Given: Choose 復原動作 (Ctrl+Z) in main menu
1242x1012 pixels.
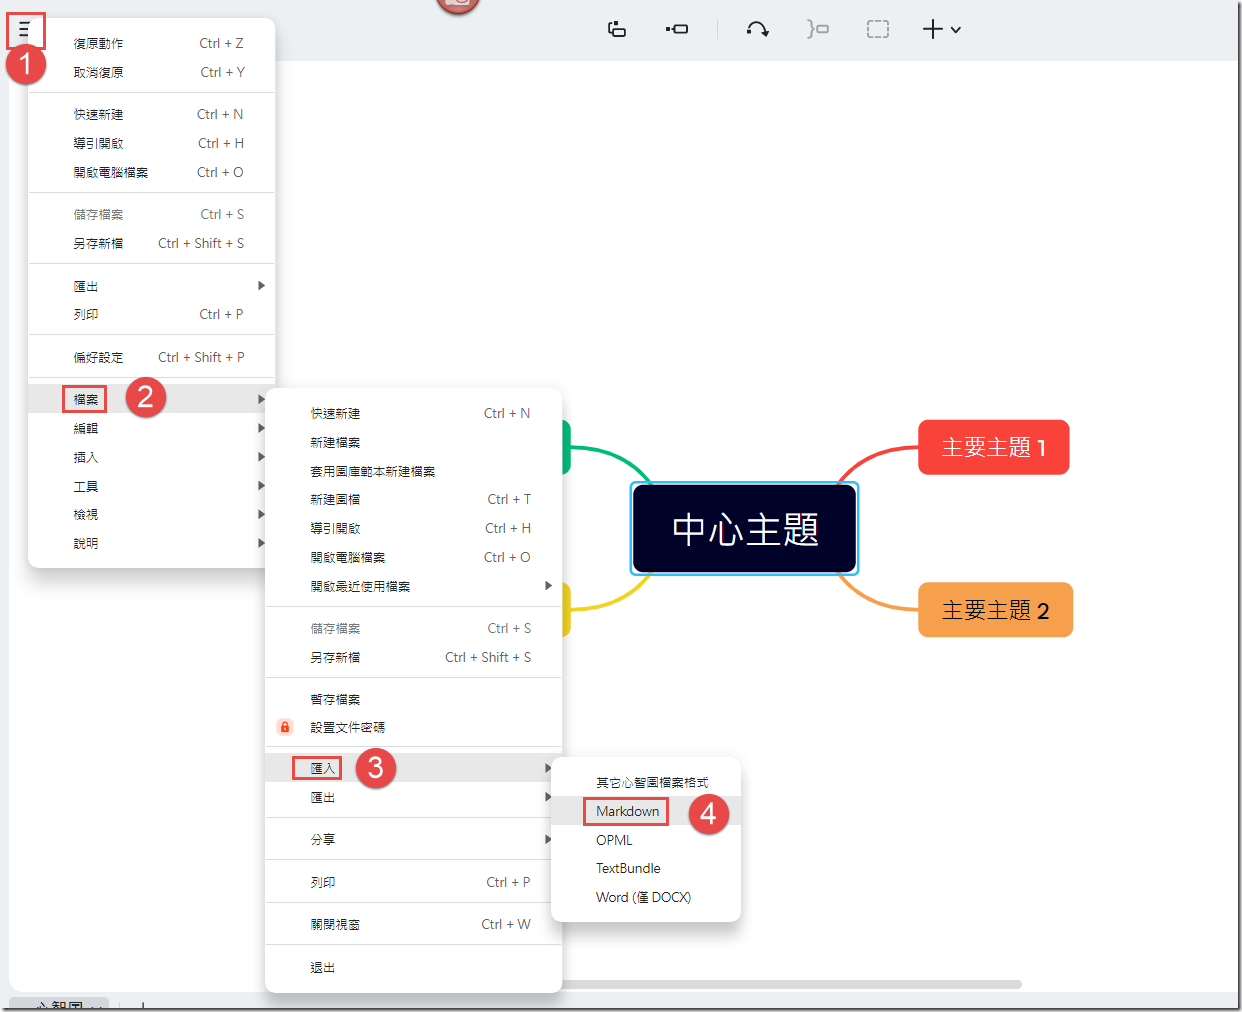Looking at the screenshot, I should click(151, 43).
